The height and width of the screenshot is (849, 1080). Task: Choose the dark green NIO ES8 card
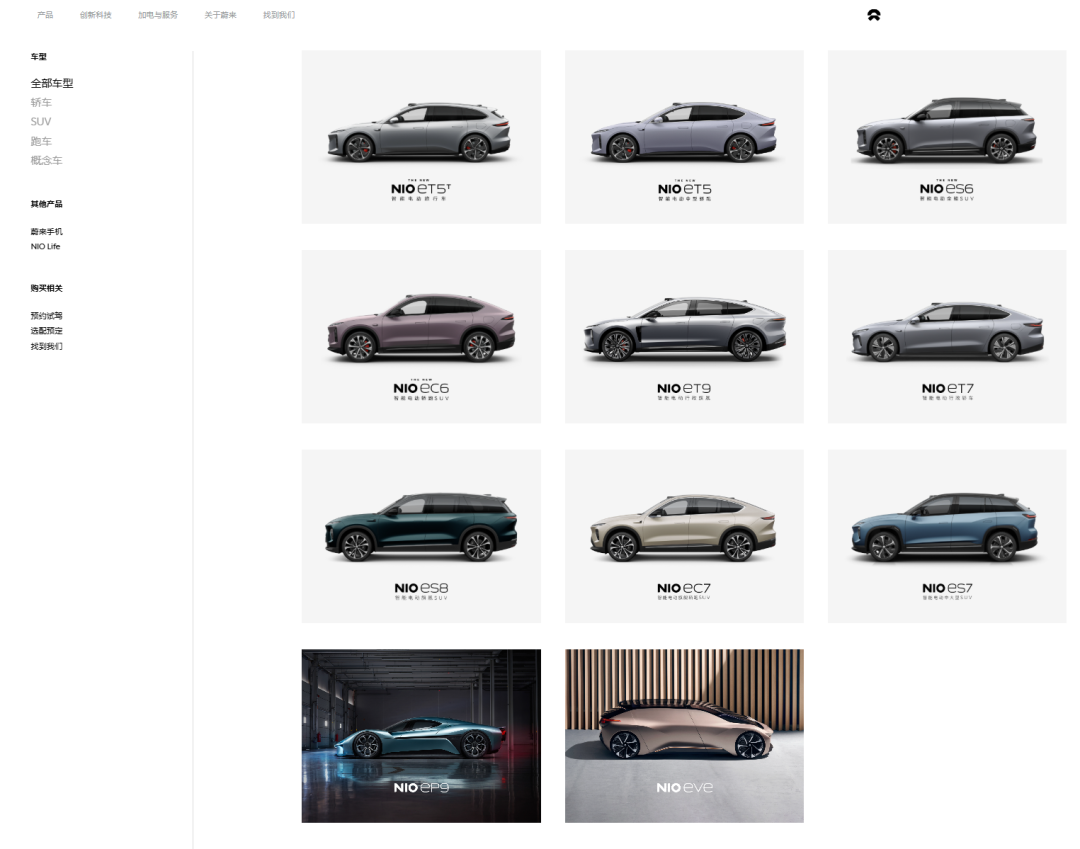pyautogui.click(x=421, y=535)
